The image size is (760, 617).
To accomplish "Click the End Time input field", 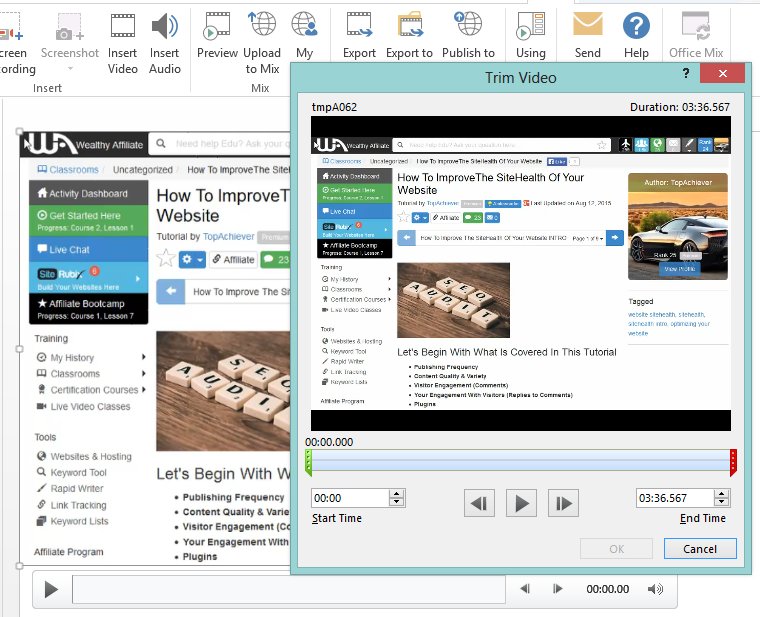I will 675,498.
